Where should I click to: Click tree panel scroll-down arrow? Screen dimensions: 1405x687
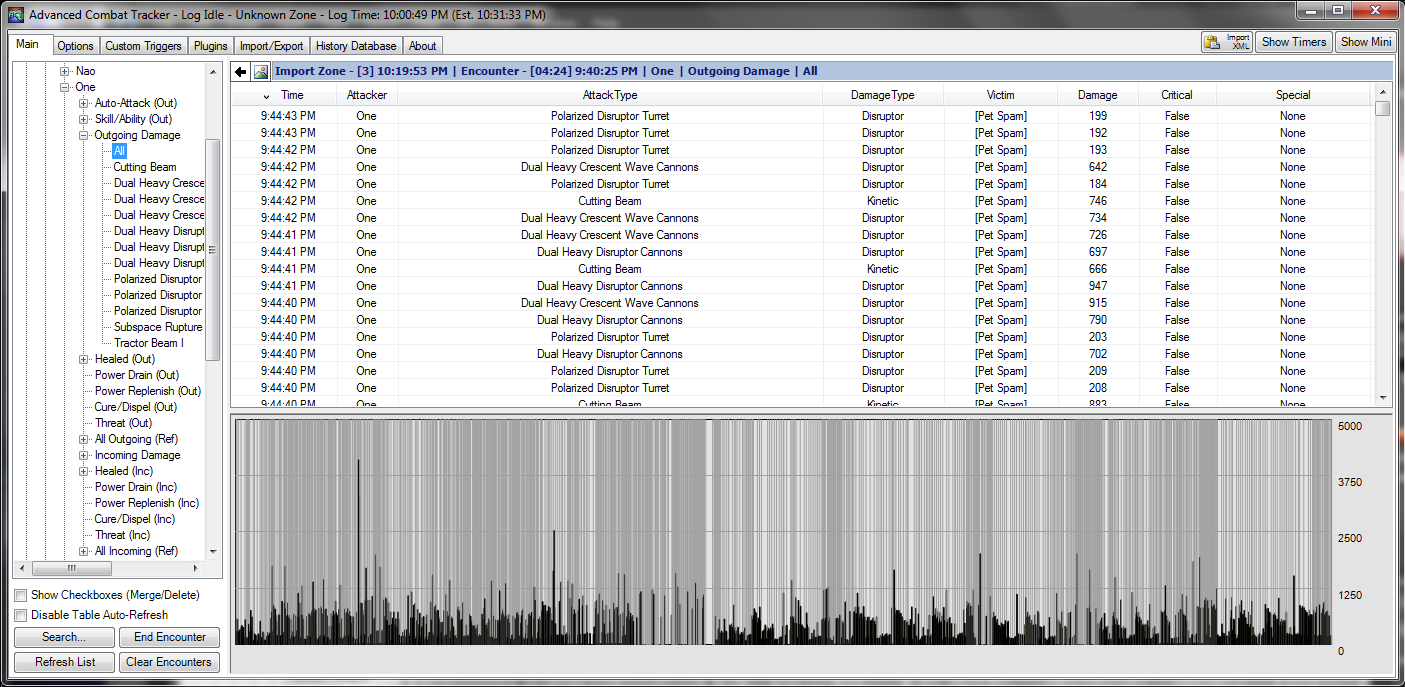(212, 551)
